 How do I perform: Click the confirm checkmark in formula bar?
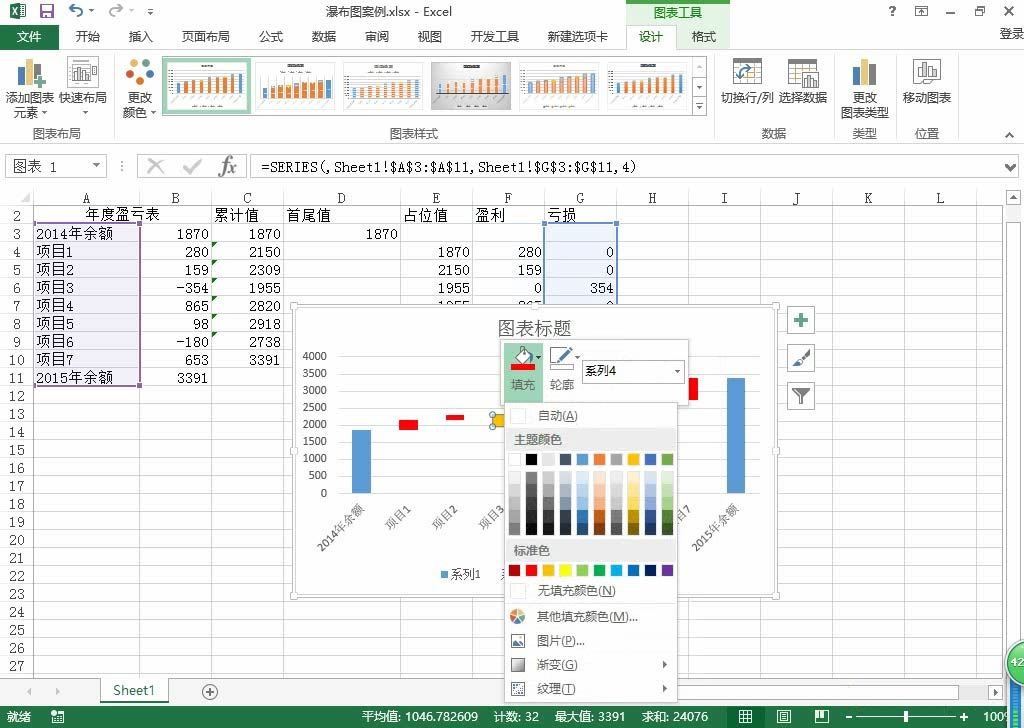point(192,166)
